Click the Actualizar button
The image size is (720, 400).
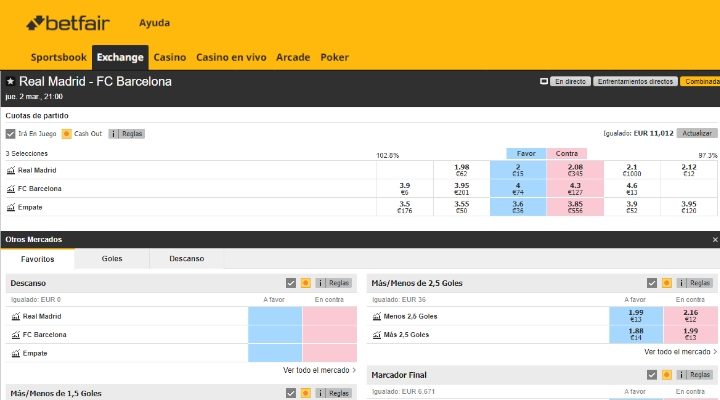pyautogui.click(x=697, y=133)
